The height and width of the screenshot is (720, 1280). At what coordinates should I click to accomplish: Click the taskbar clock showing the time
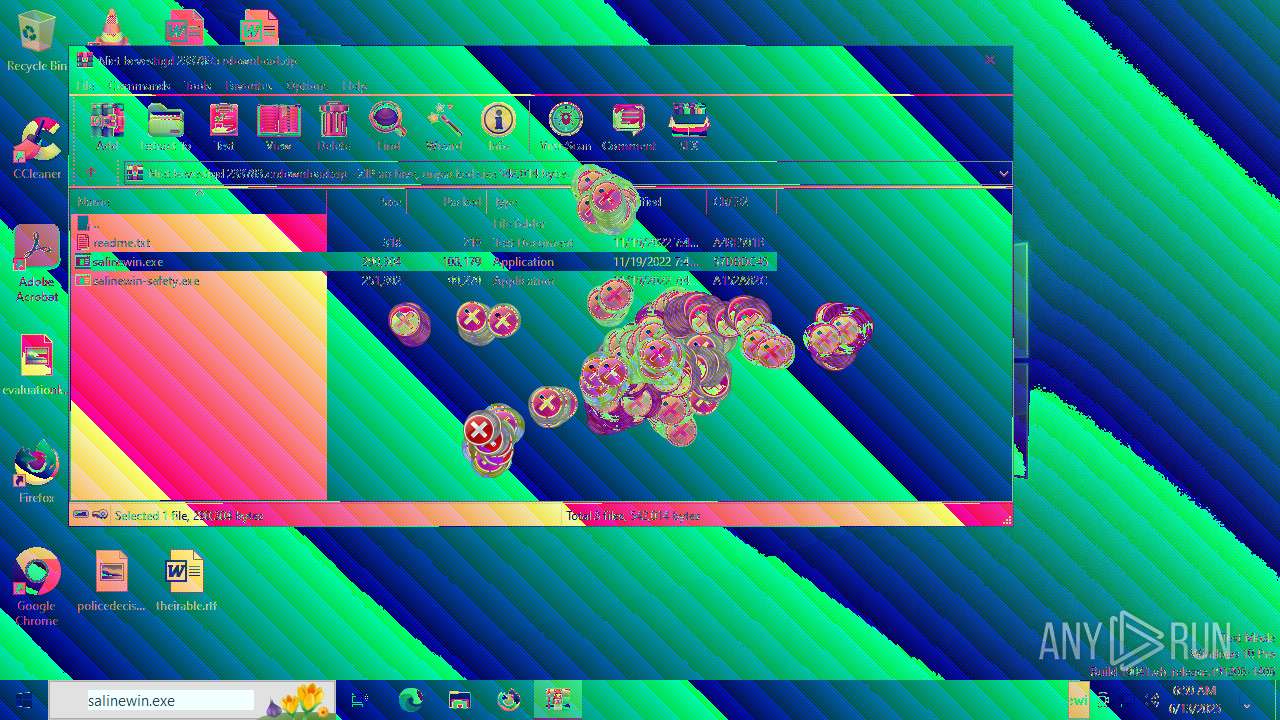point(1194,699)
